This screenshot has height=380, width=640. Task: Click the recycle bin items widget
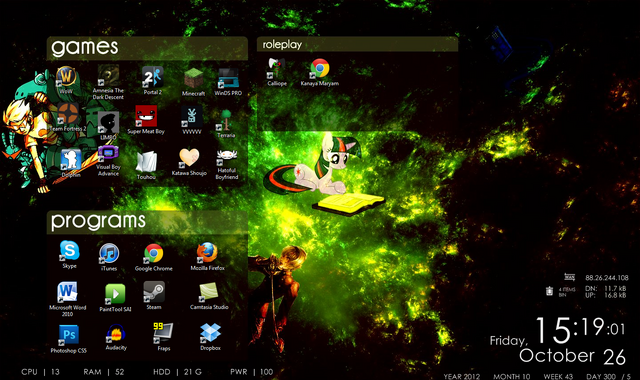(x=560, y=291)
